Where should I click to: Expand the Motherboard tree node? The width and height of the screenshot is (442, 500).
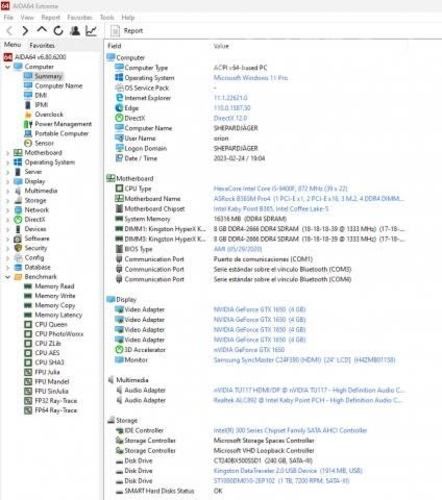point(8,153)
